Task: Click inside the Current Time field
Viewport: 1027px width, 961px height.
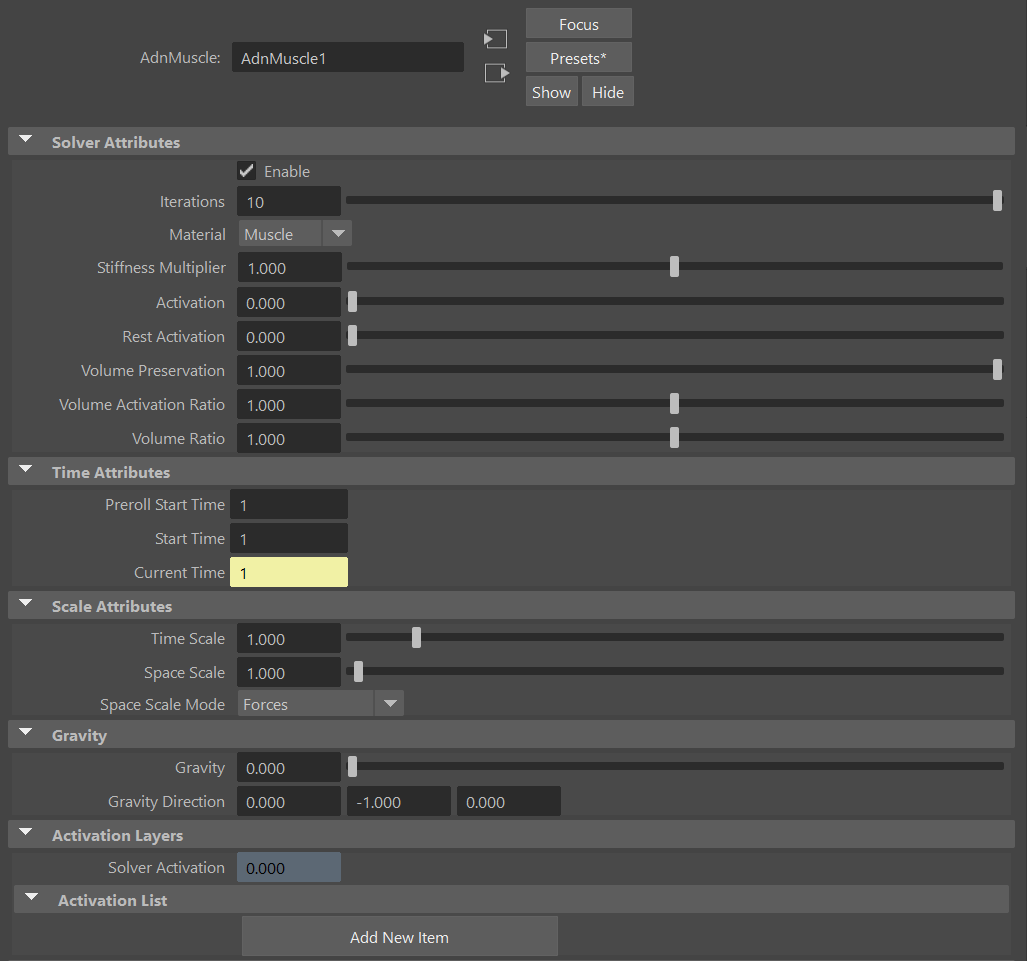Action: [289, 571]
